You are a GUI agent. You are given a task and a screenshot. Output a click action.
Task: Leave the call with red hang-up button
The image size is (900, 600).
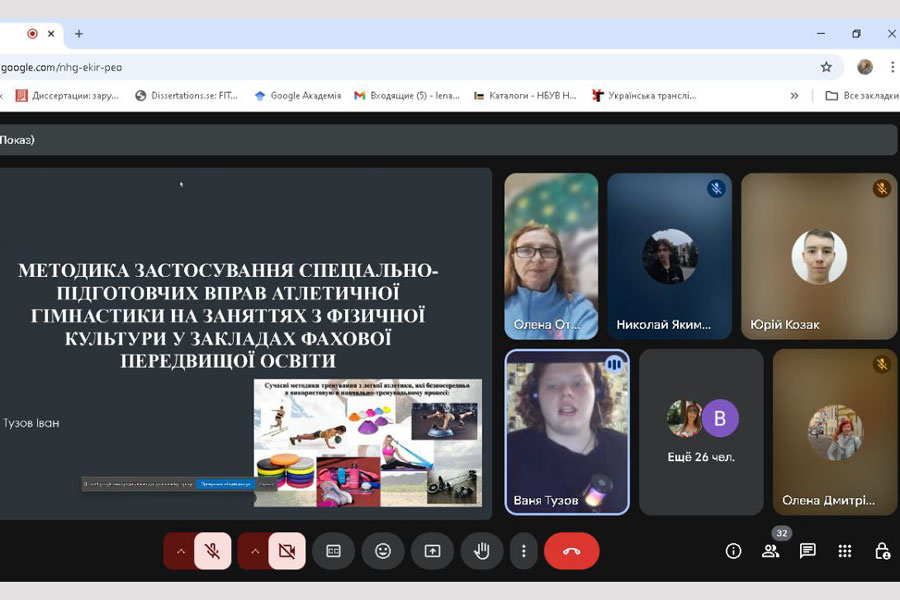571,551
